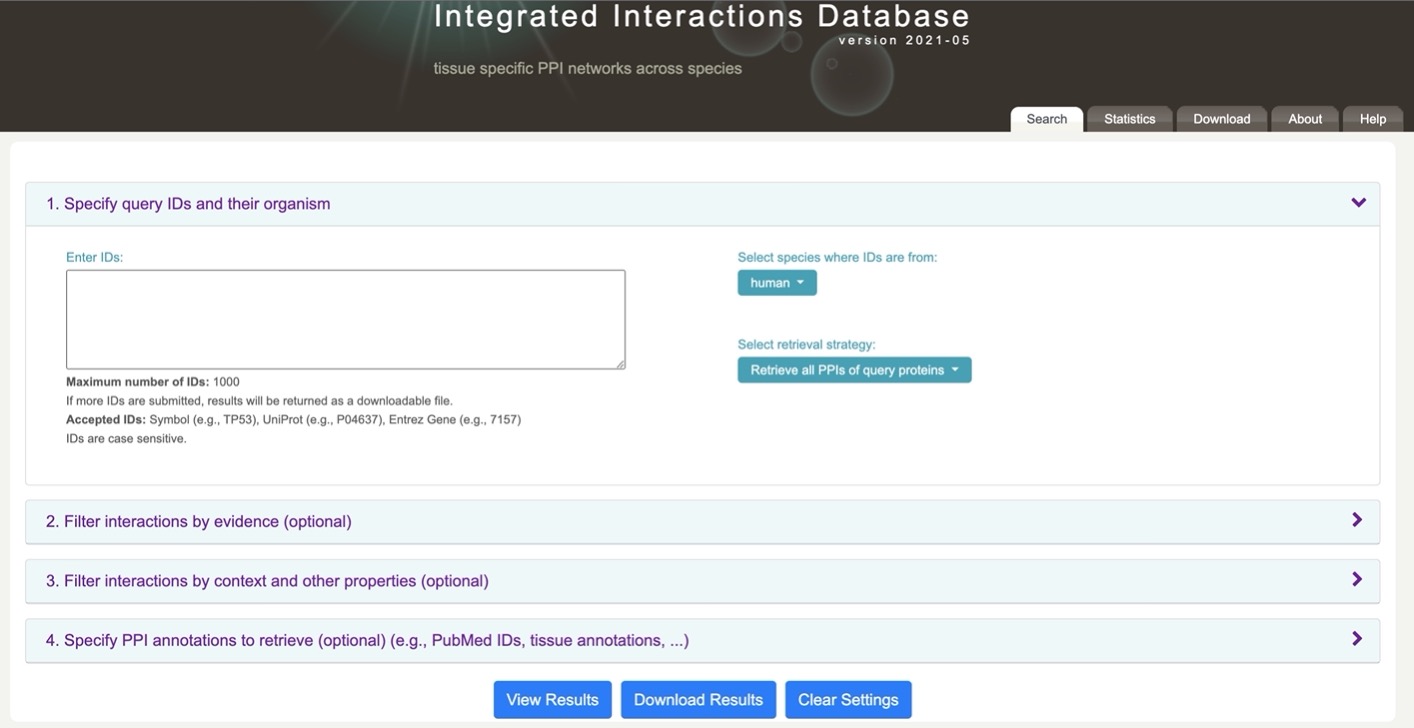Focus the Enter IDs text area
This screenshot has height=728, width=1414.
coord(346,319)
